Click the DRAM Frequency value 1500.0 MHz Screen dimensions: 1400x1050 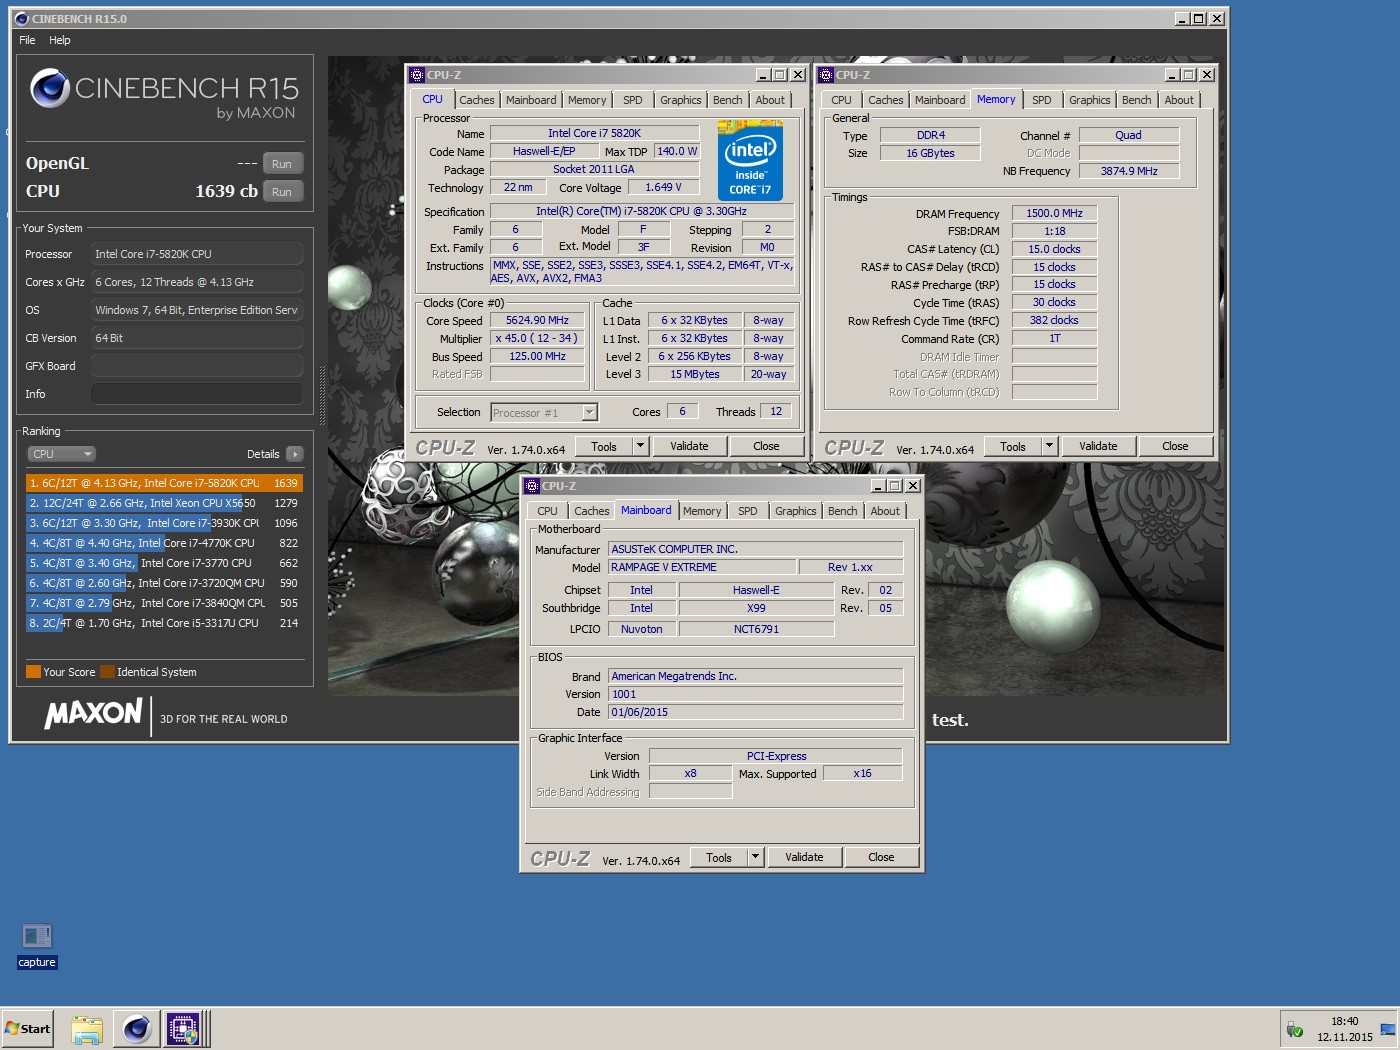coord(1055,213)
